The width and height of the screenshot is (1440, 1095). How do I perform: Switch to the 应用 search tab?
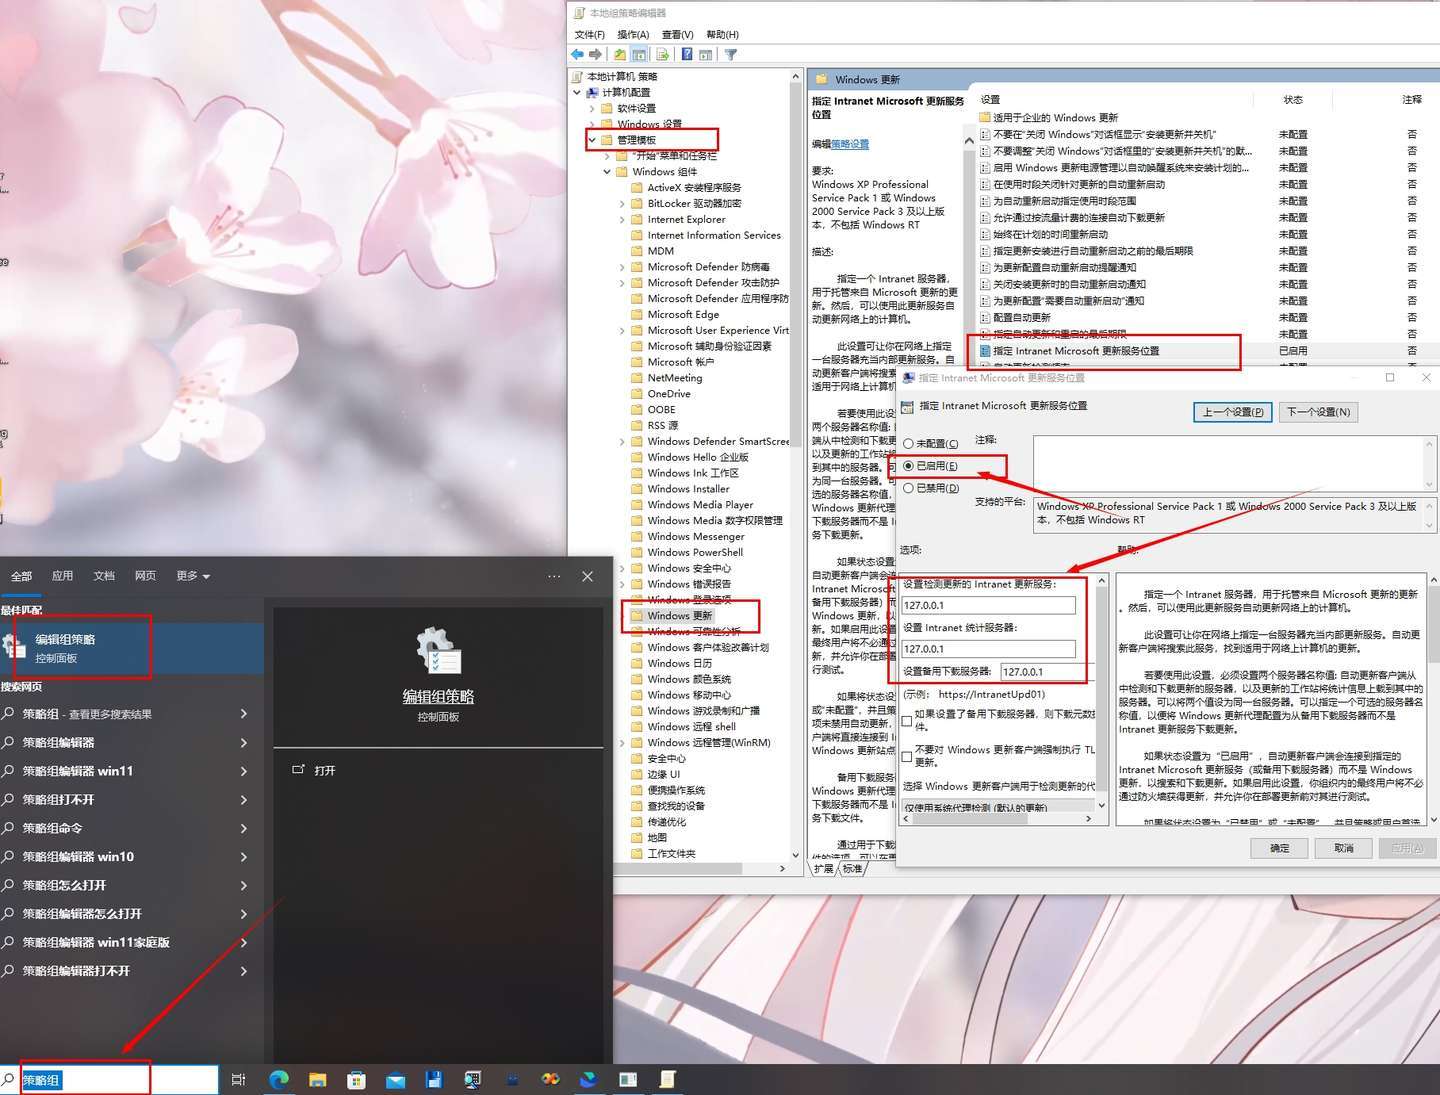coord(63,576)
